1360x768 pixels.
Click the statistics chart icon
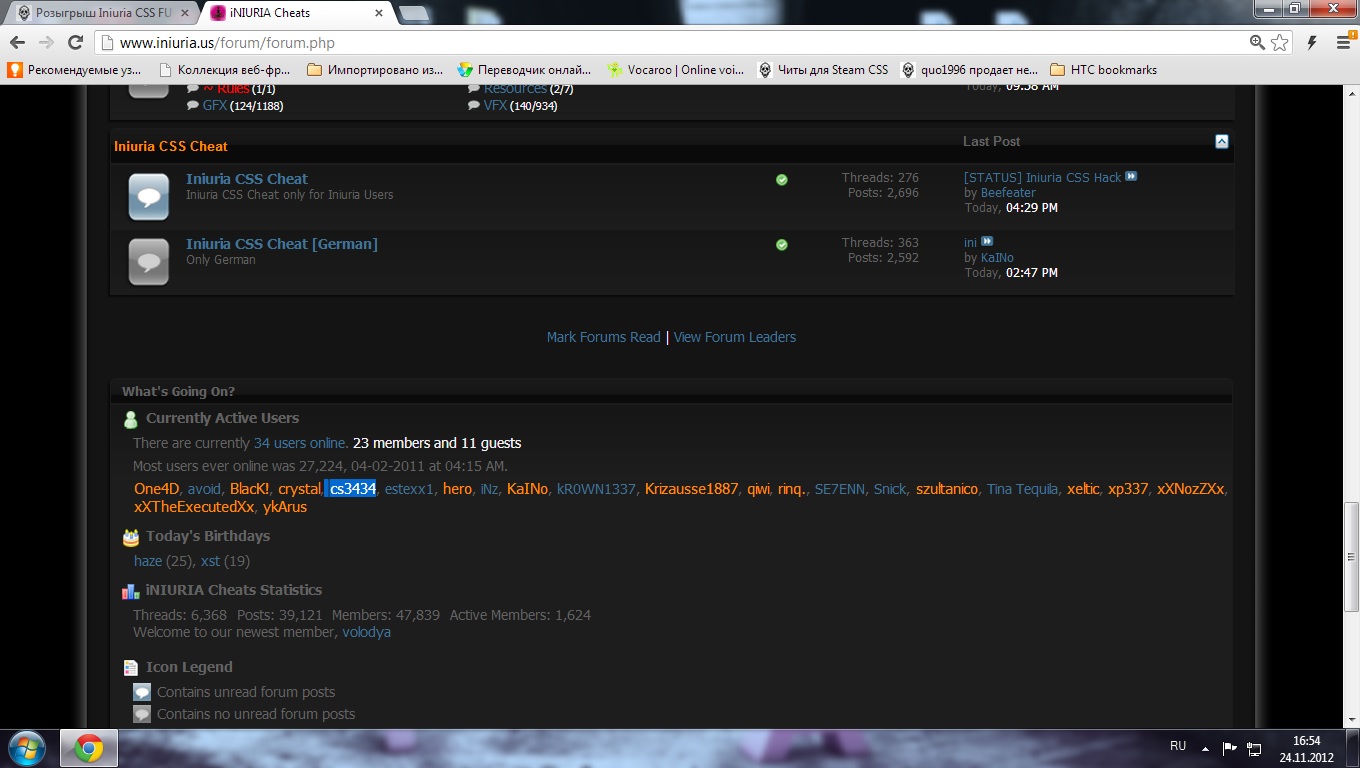click(x=131, y=591)
